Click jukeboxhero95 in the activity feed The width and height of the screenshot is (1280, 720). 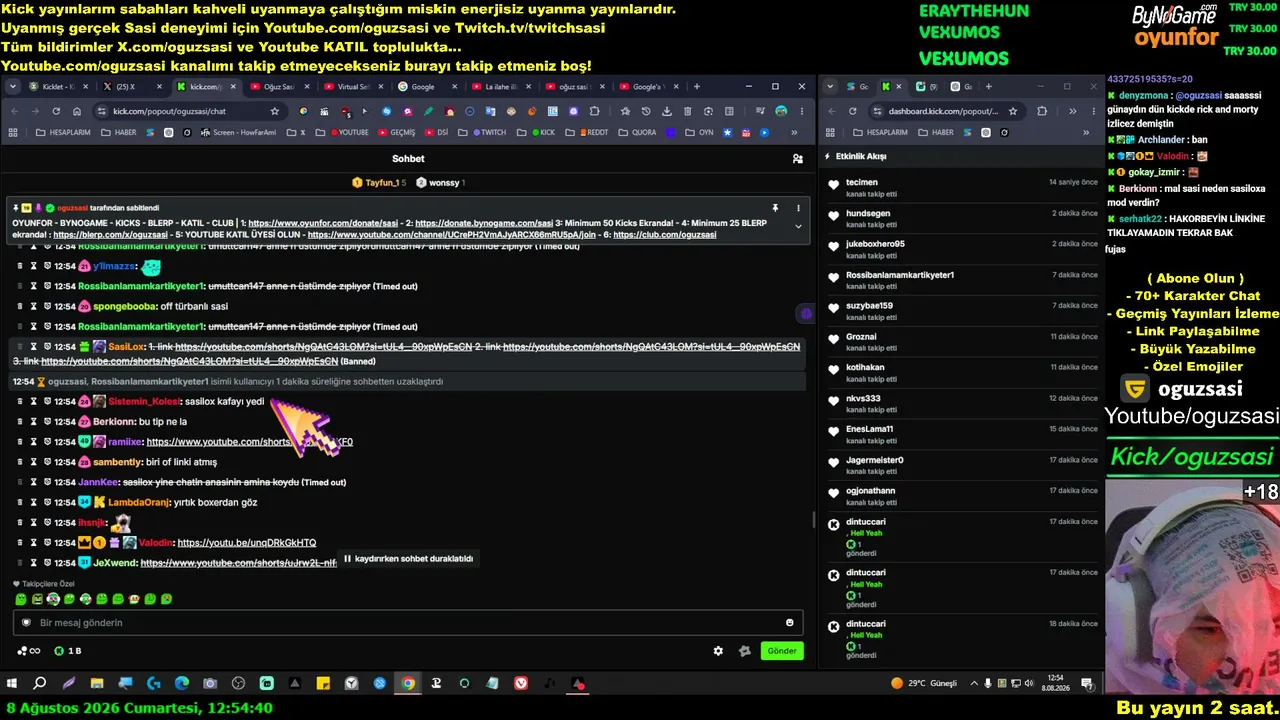[x=875, y=244]
